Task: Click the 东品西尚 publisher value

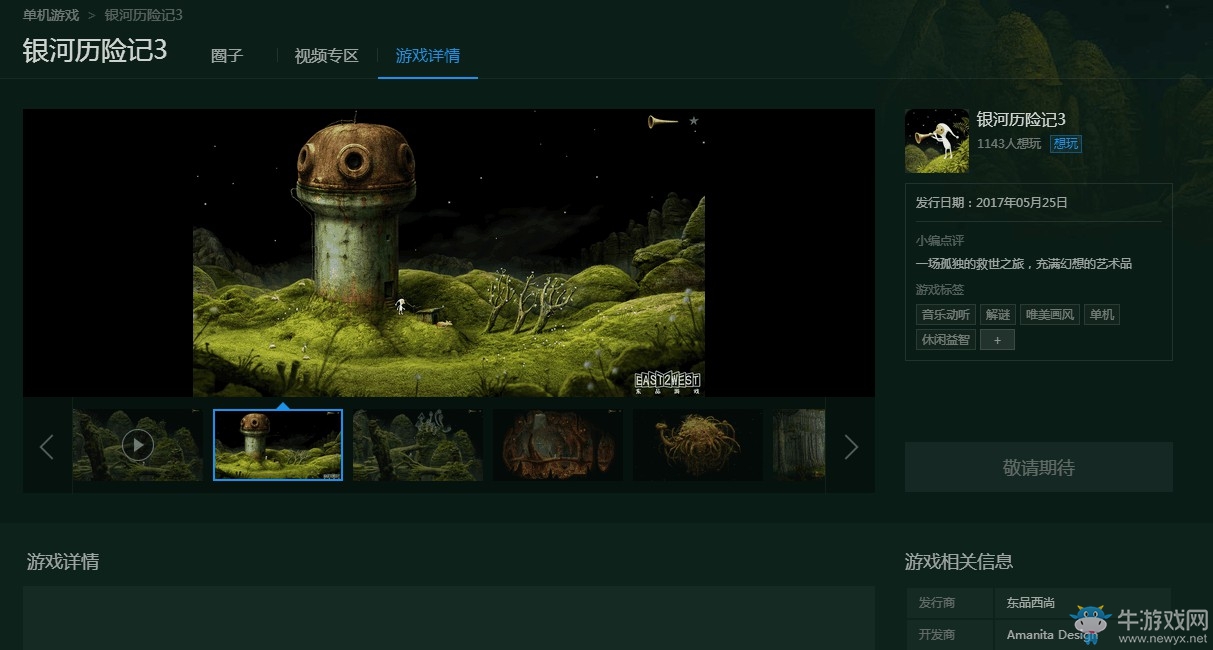Action: [x=1031, y=603]
